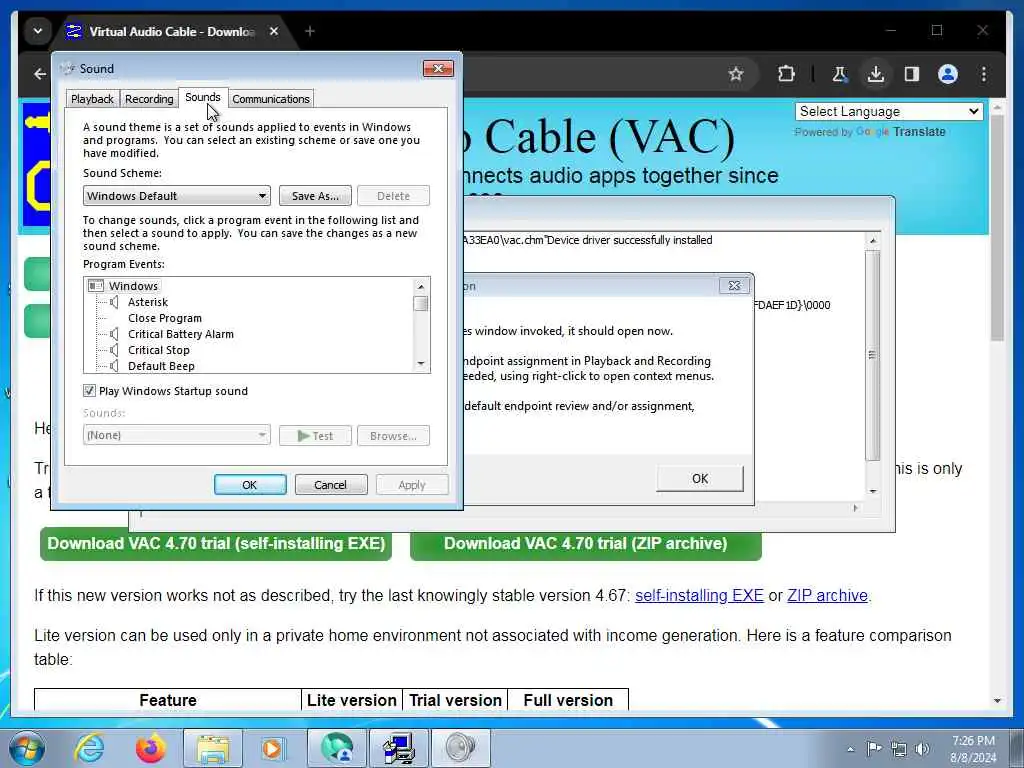Screen dimensions: 1024x768
Task: Open the Select Language dropdown
Action: 889,112
